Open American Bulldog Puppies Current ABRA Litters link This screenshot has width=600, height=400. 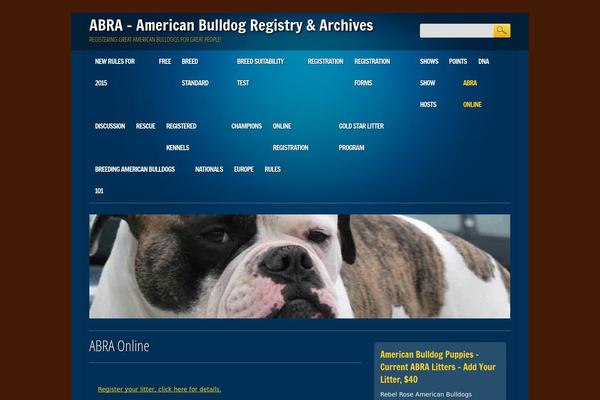point(438,367)
